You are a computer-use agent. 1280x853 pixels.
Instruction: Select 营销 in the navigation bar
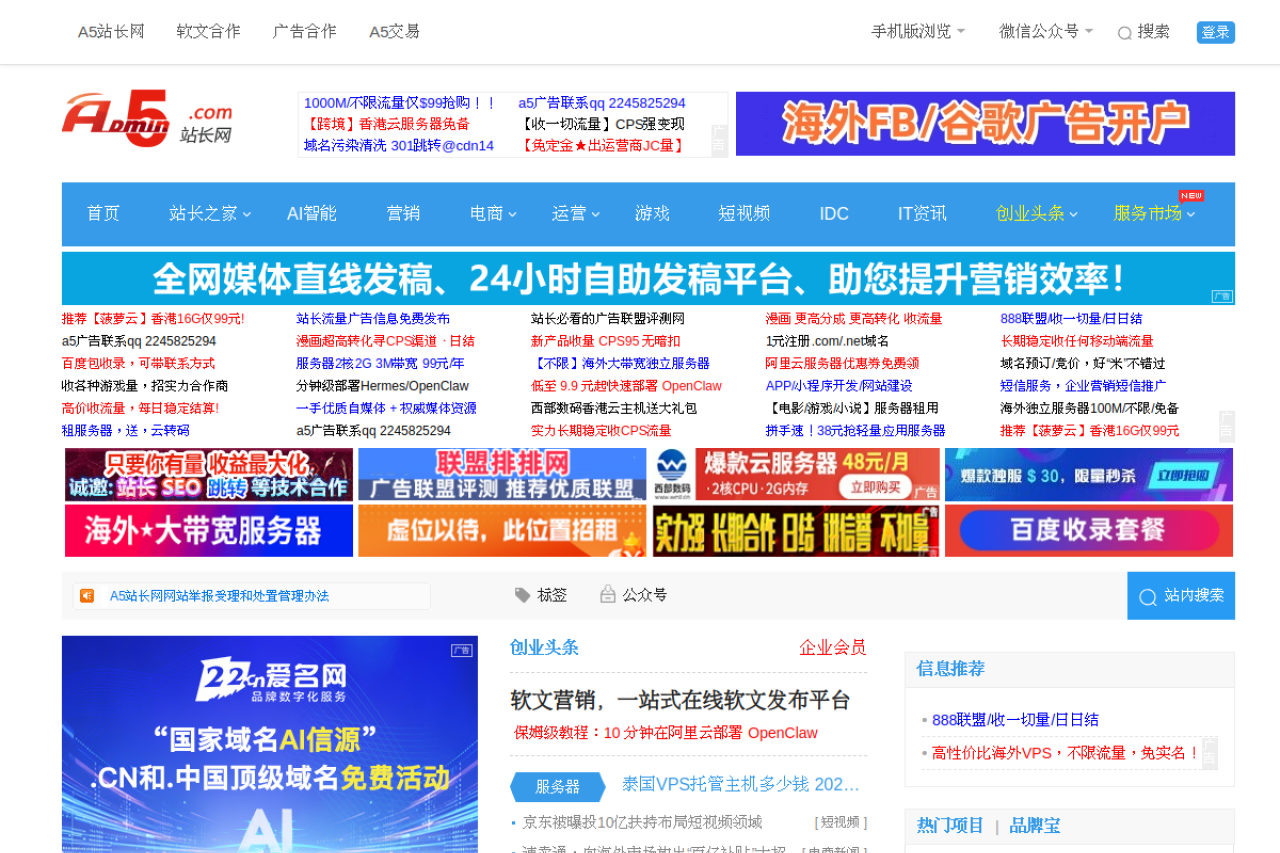403,213
